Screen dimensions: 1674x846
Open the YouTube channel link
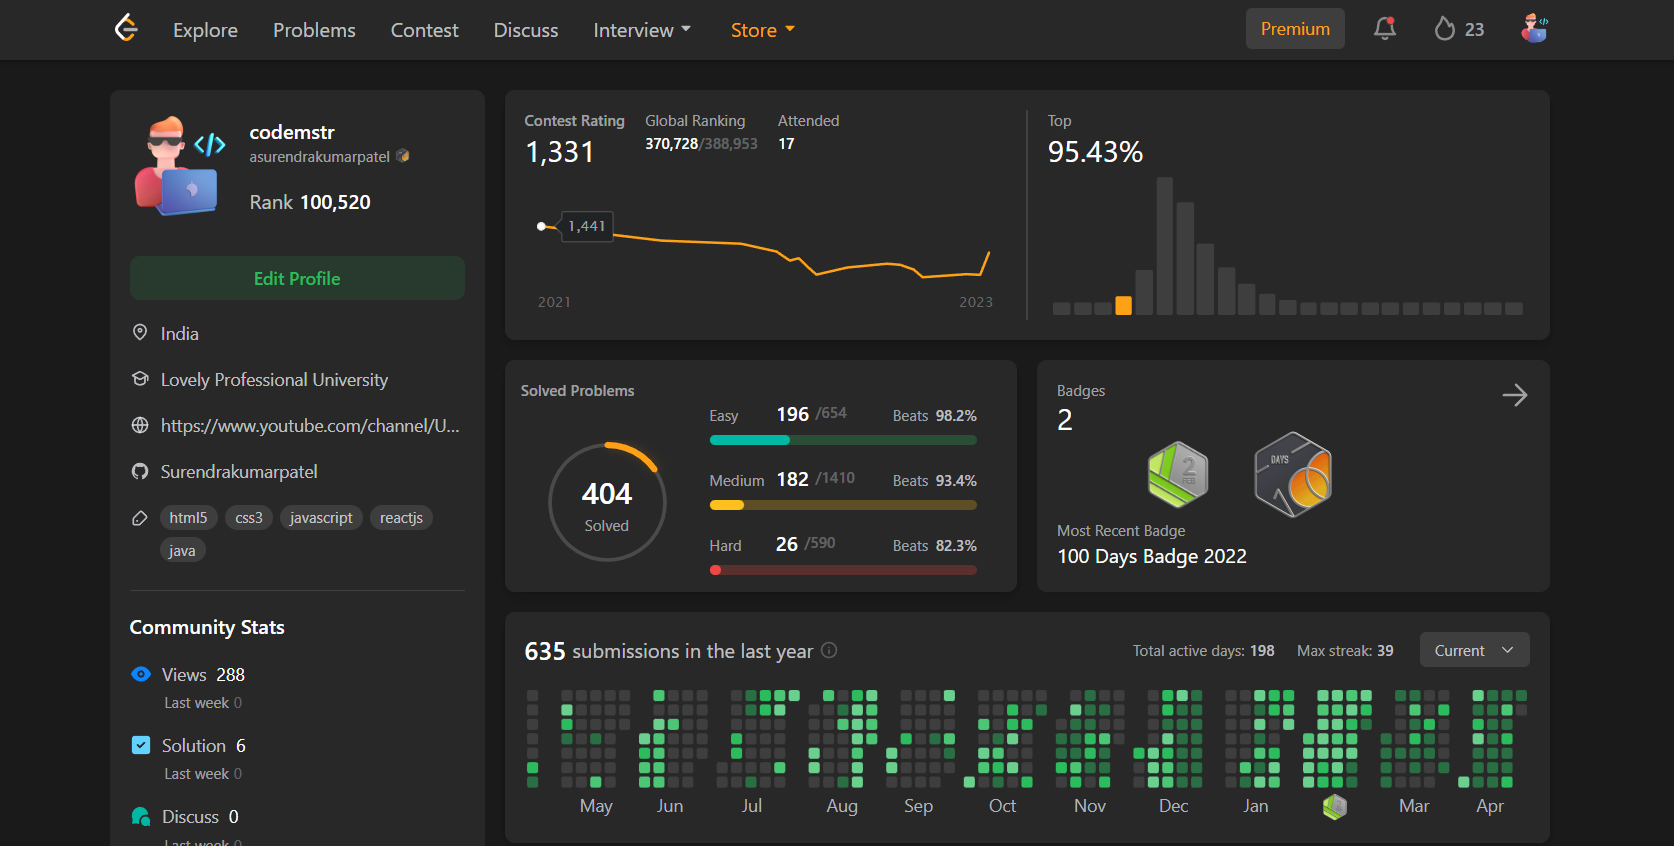(310, 425)
